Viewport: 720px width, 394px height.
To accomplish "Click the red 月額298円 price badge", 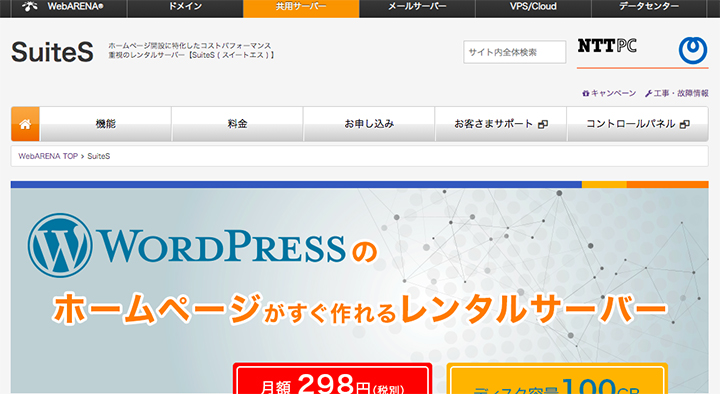I will click(x=332, y=379).
